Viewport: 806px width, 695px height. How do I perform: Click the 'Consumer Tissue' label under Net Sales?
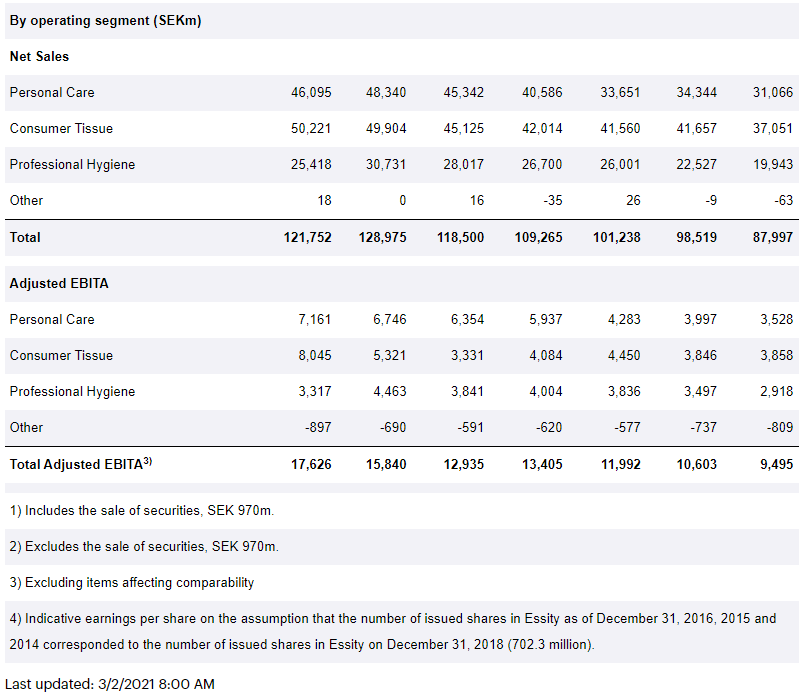[x=61, y=129]
